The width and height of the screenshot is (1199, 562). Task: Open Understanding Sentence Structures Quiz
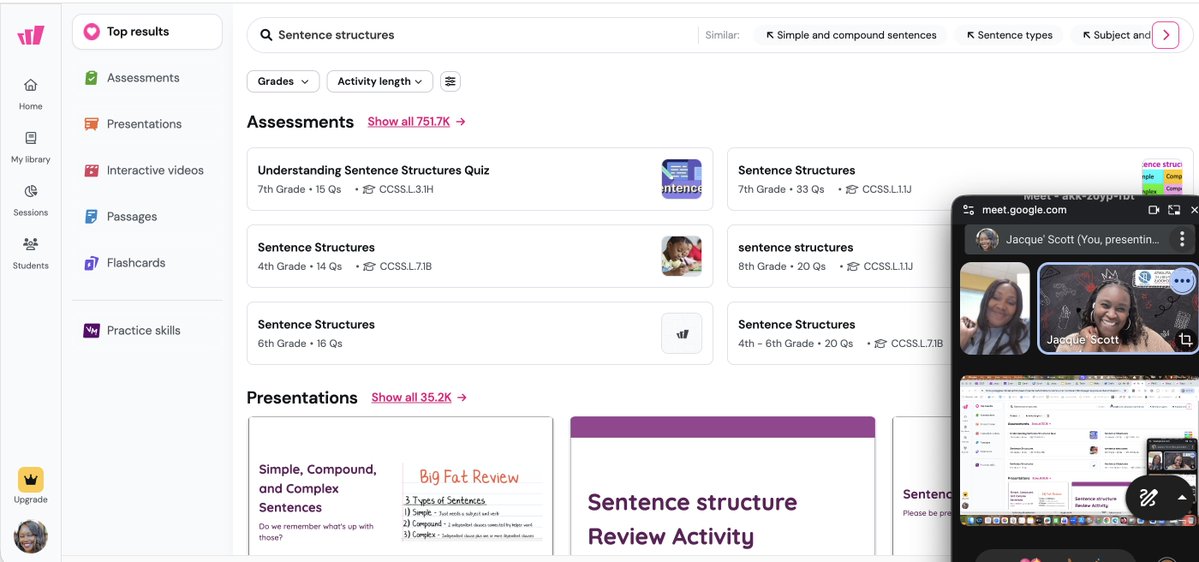pyautogui.click(x=479, y=179)
